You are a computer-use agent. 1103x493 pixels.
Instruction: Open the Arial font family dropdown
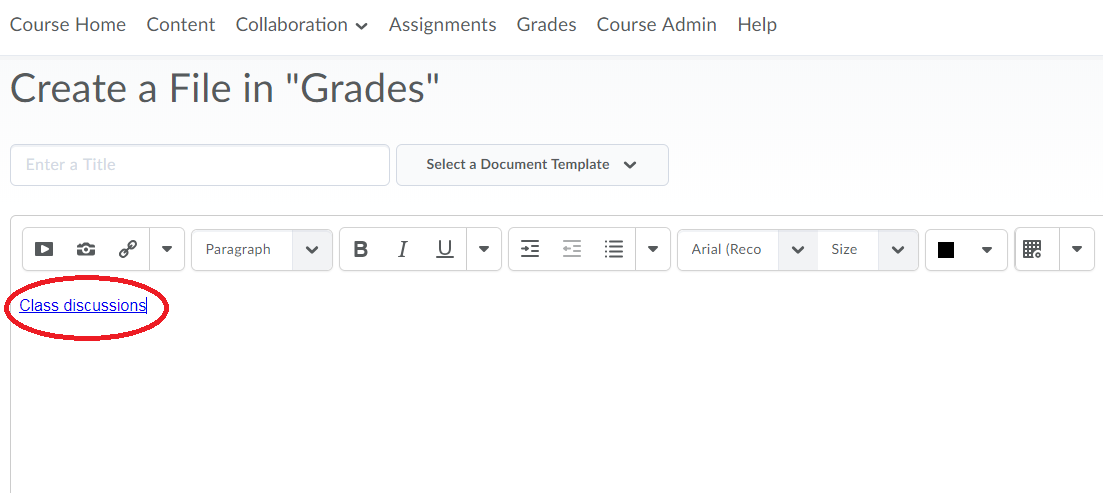(x=747, y=250)
